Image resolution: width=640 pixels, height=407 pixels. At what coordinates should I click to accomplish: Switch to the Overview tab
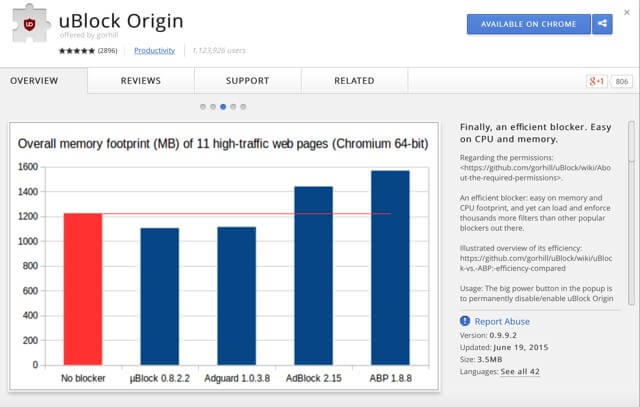click(34, 81)
